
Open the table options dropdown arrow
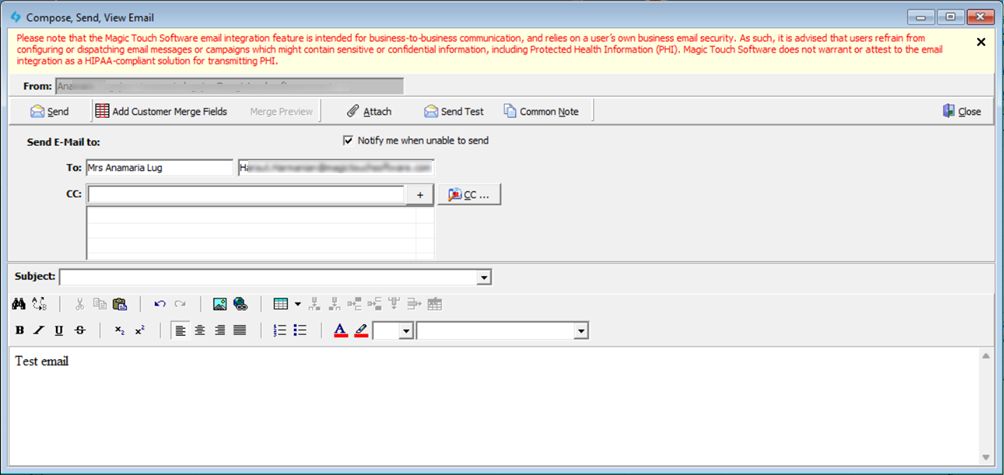tap(298, 304)
